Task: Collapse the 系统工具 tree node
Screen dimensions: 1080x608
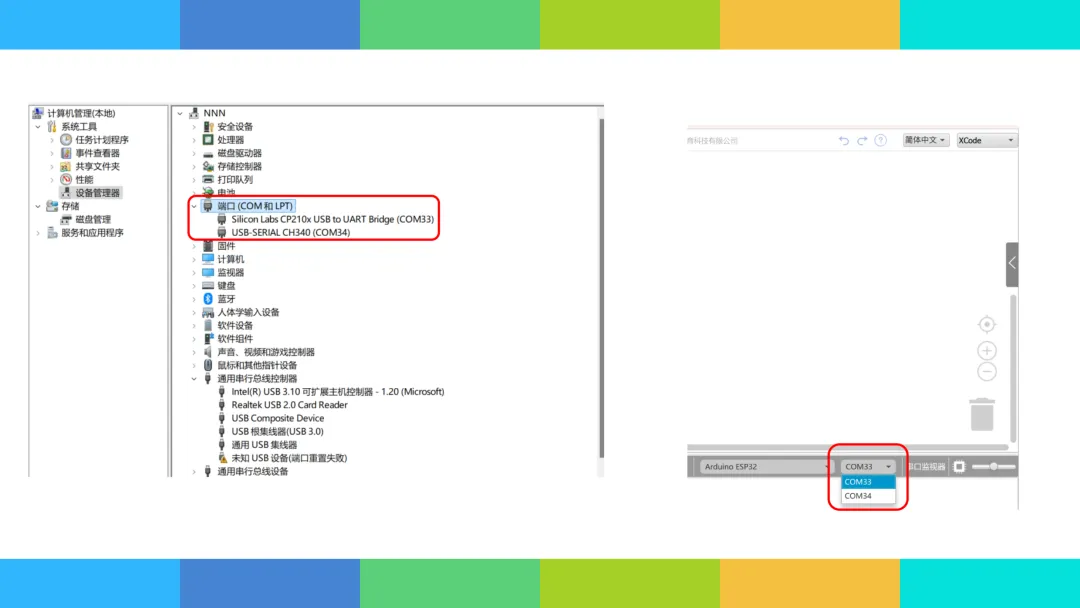Action: (x=38, y=127)
